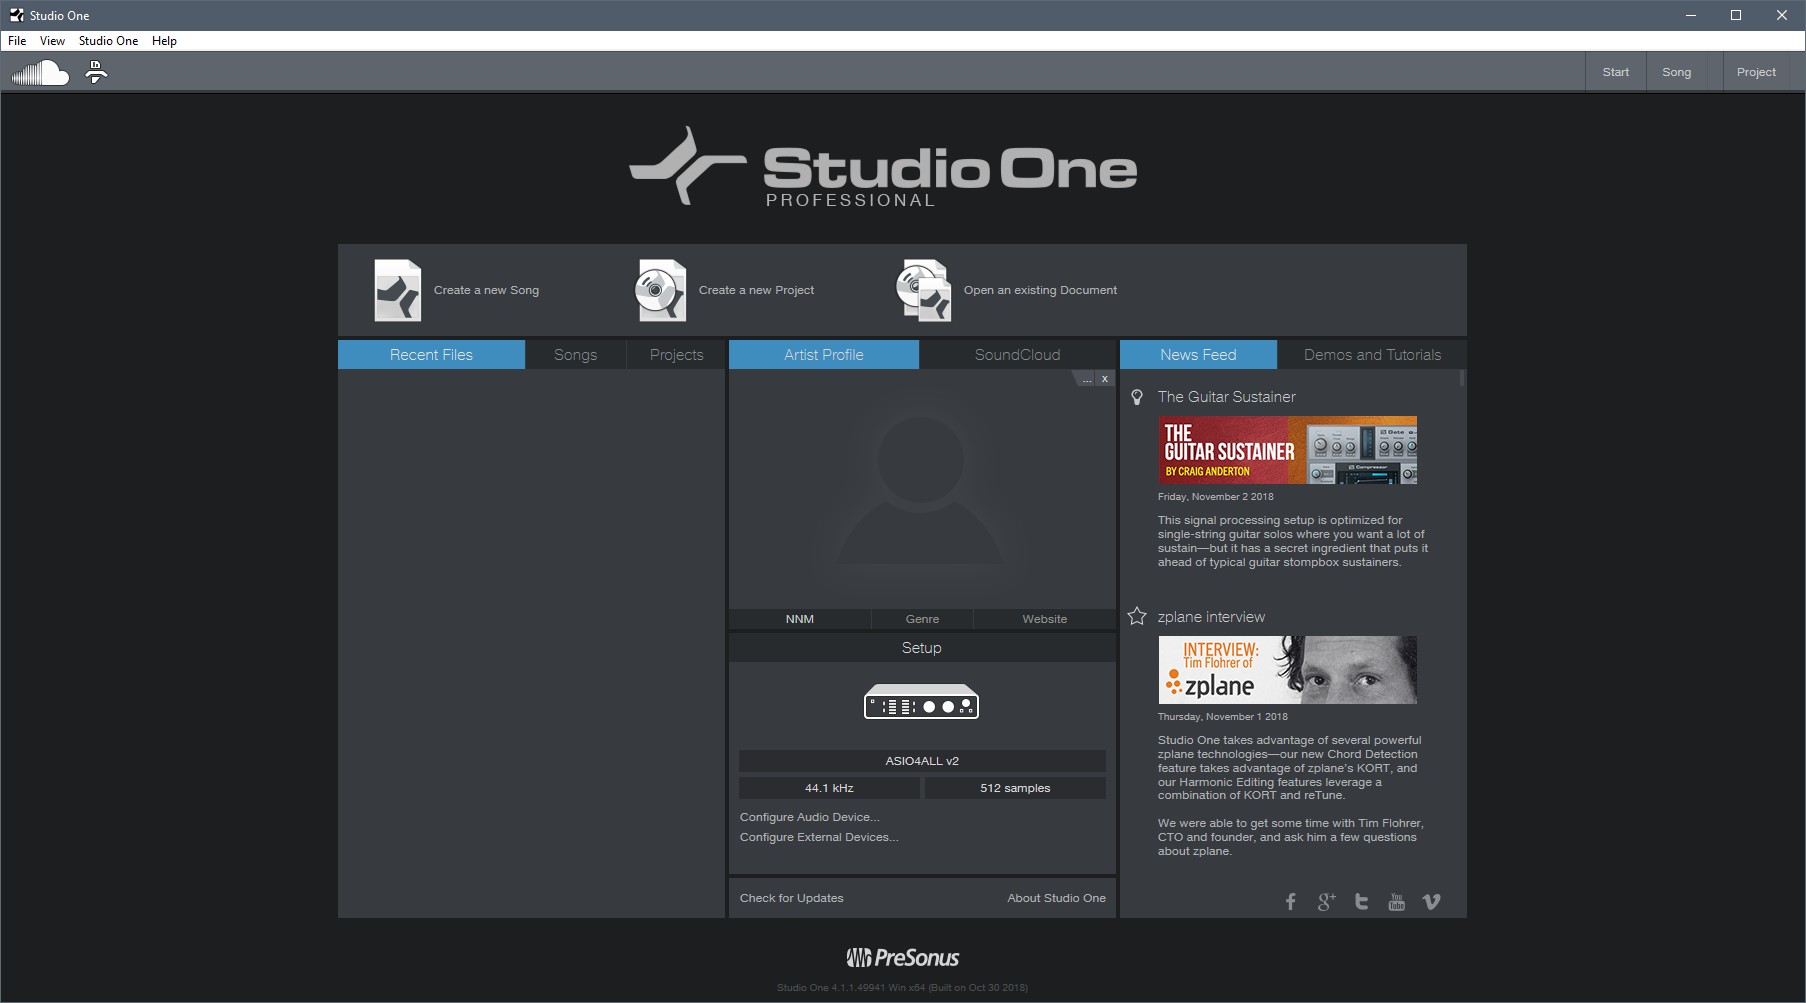Click Configure External Devices link
This screenshot has height=1003, width=1806.
point(819,837)
